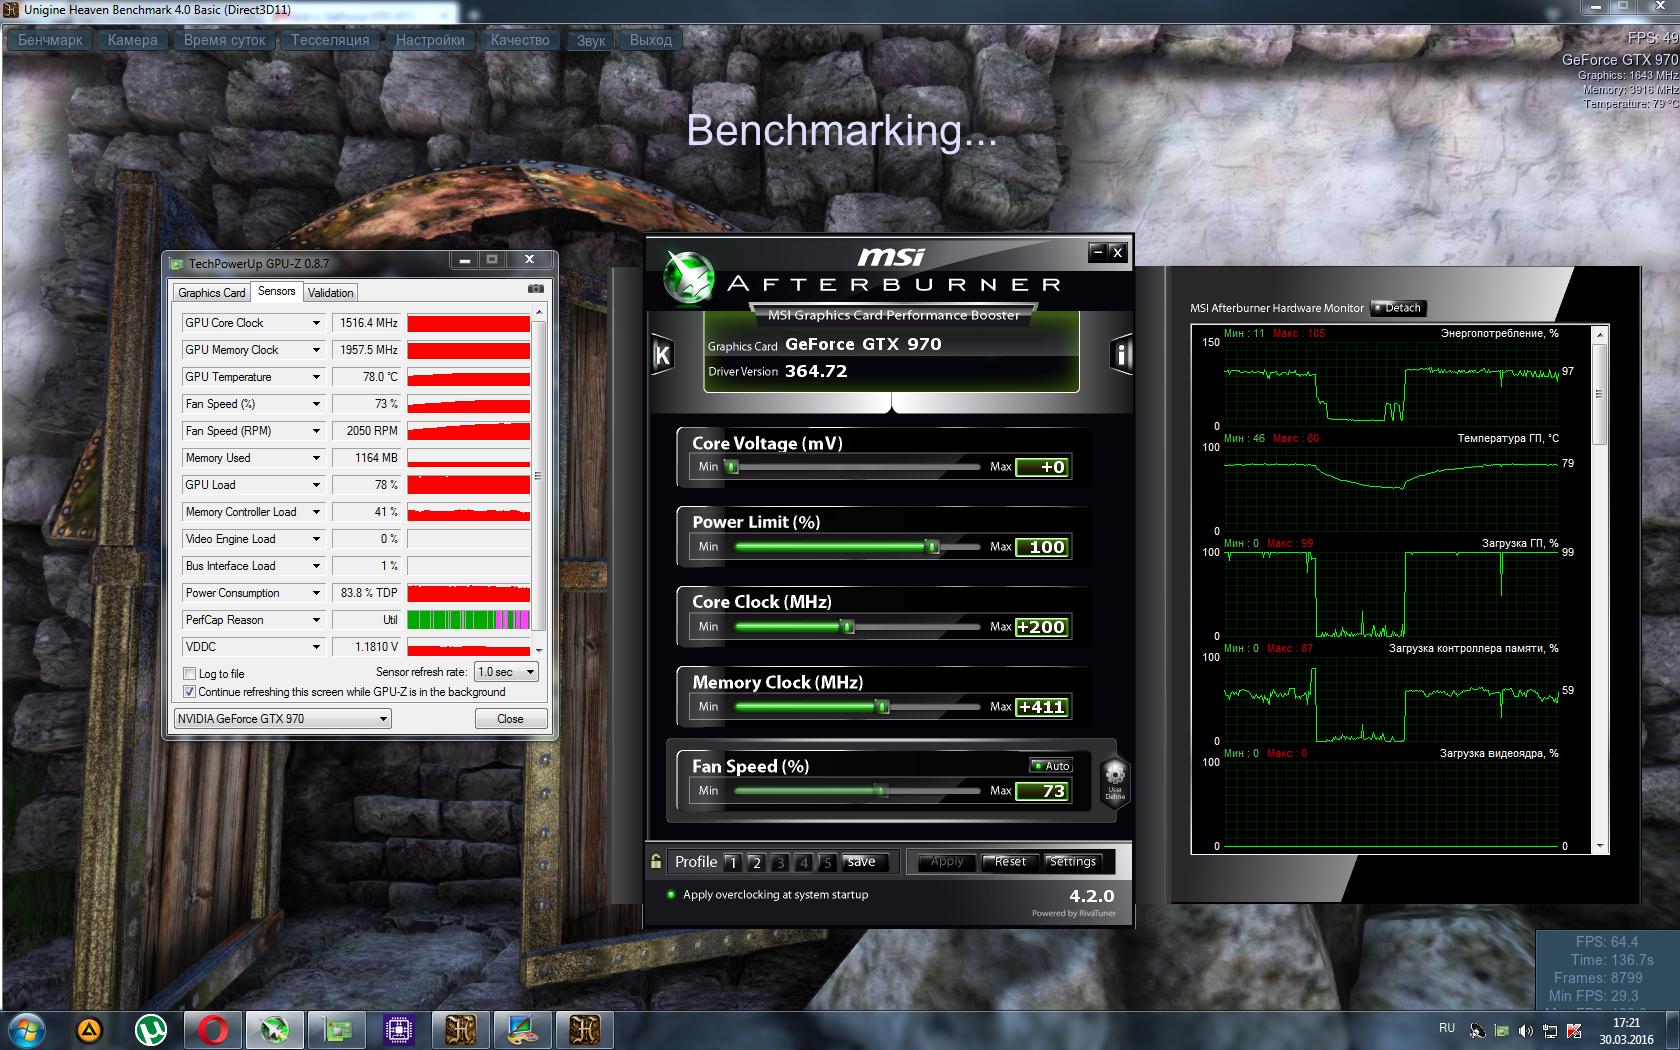Switch to the Sensors tab in GPU-Z
Screen dimensions: 1680x1050
coord(277,291)
